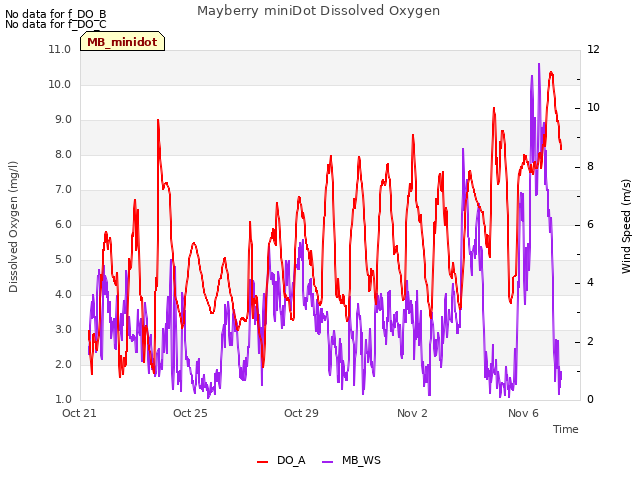Click the Nov 2 x-axis tick label

coord(412,413)
